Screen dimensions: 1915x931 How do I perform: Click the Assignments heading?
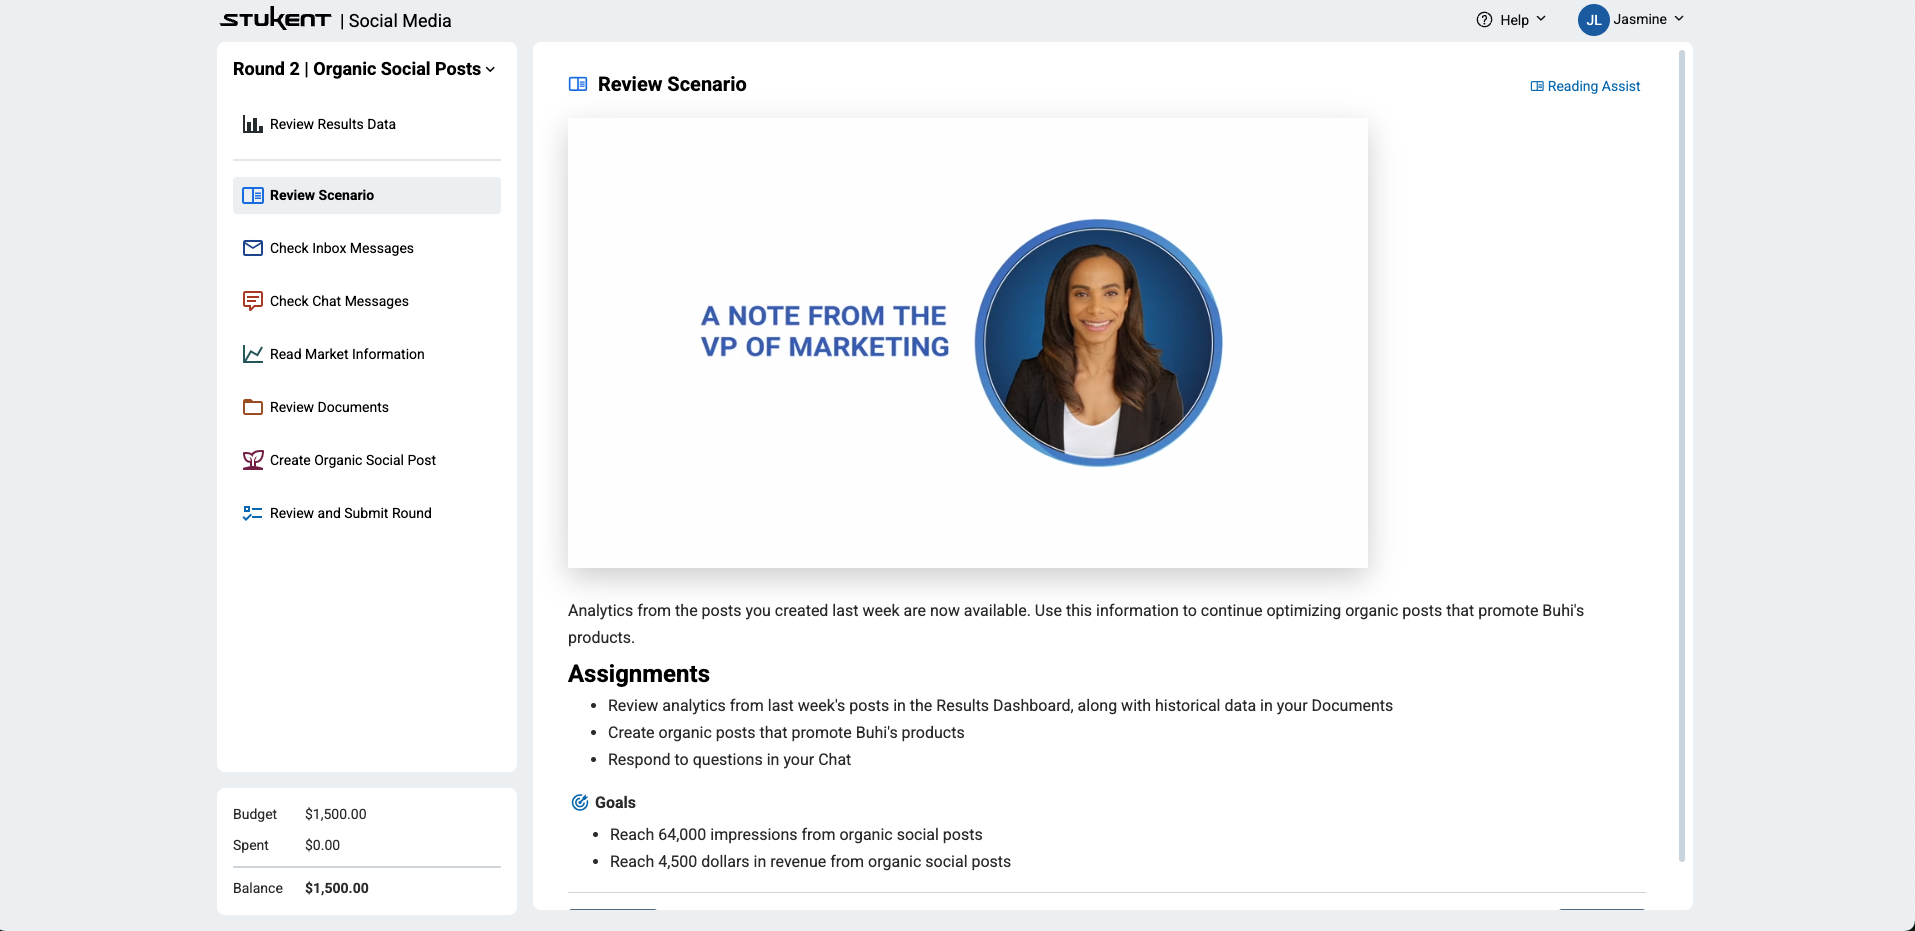(639, 674)
